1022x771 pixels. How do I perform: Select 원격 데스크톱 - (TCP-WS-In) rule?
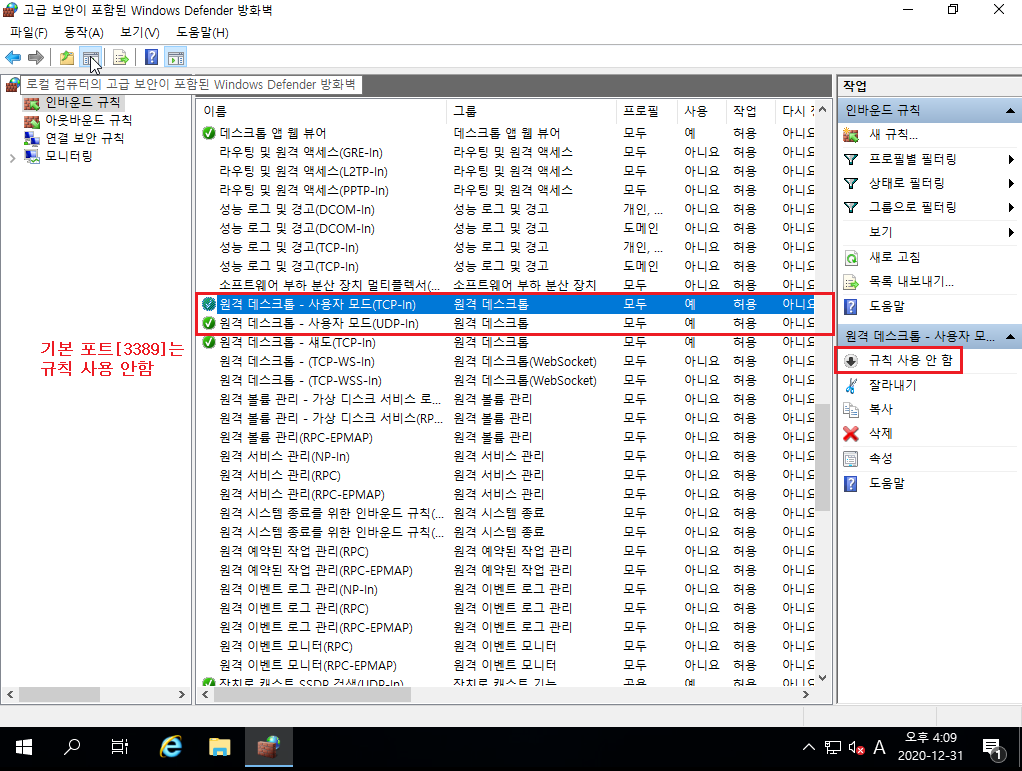coord(506,362)
